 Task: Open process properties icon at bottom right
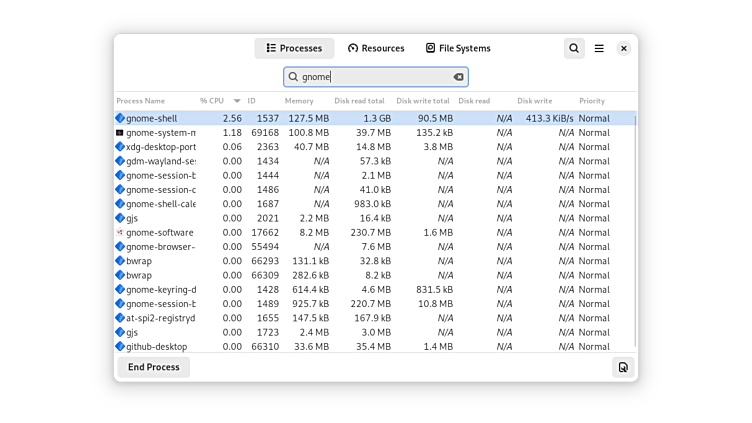tap(623, 367)
